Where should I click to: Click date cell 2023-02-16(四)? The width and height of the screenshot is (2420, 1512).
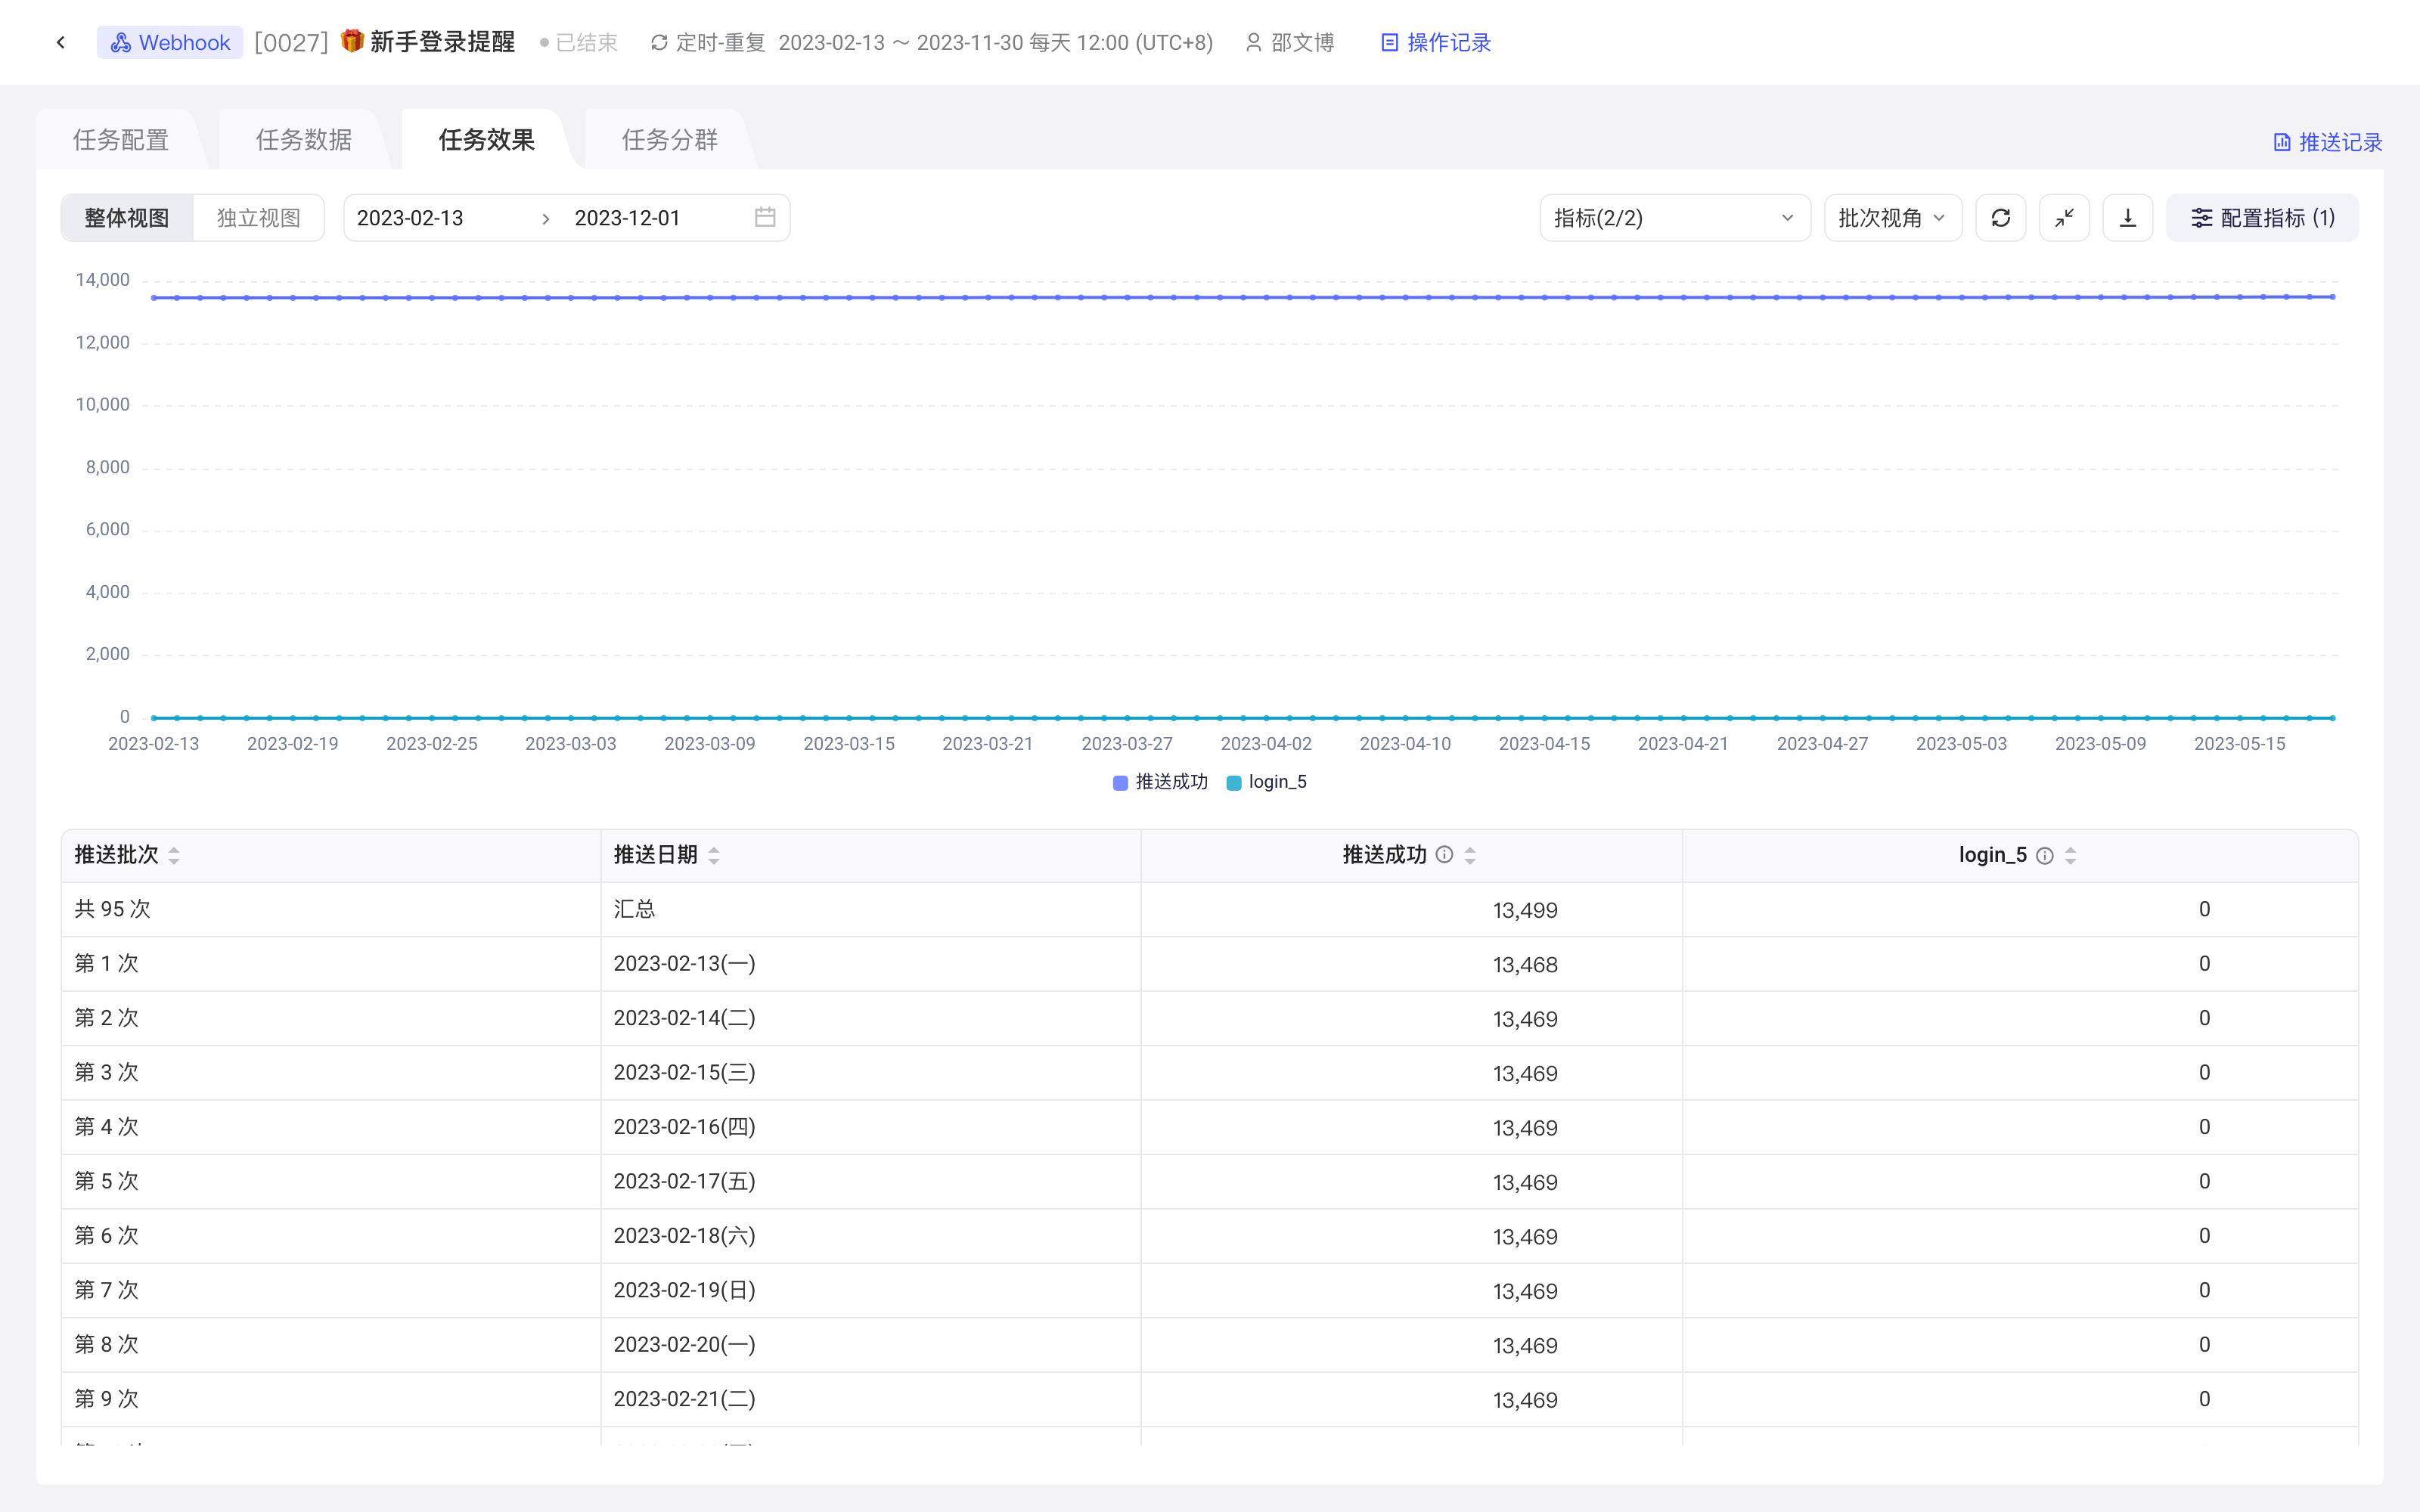click(x=685, y=1127)
